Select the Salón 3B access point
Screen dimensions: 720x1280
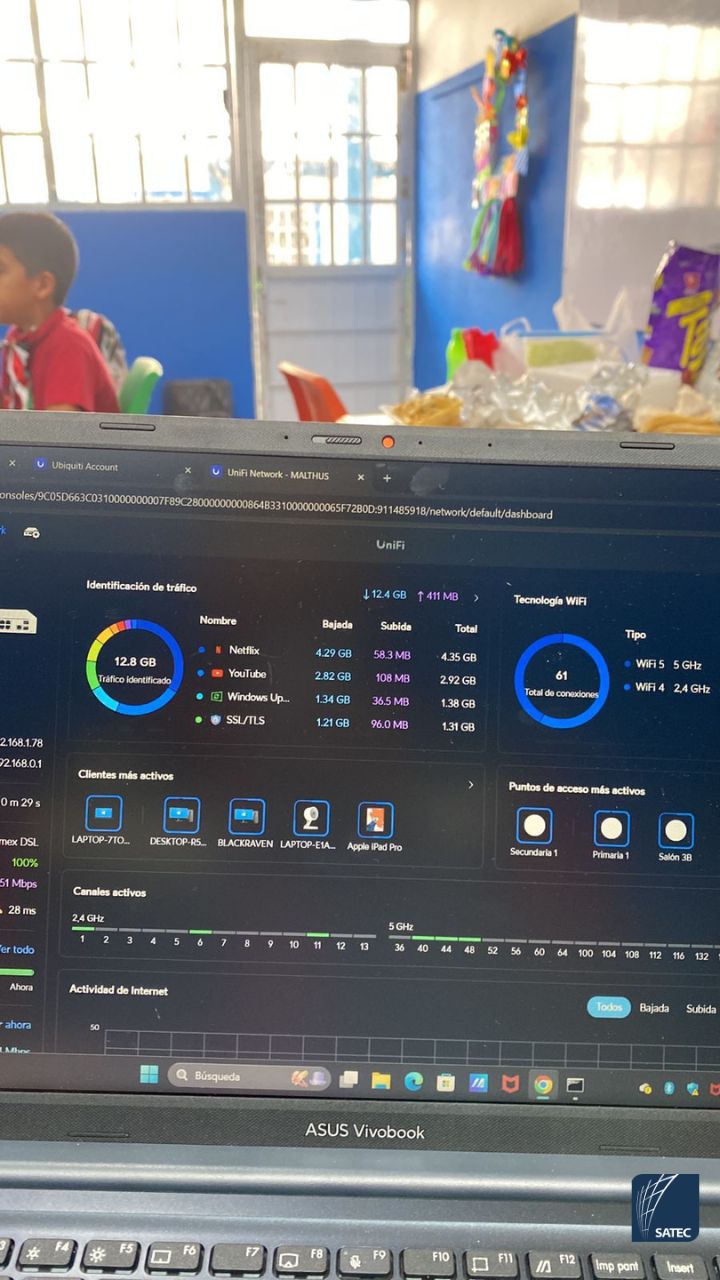pos(676,830)
